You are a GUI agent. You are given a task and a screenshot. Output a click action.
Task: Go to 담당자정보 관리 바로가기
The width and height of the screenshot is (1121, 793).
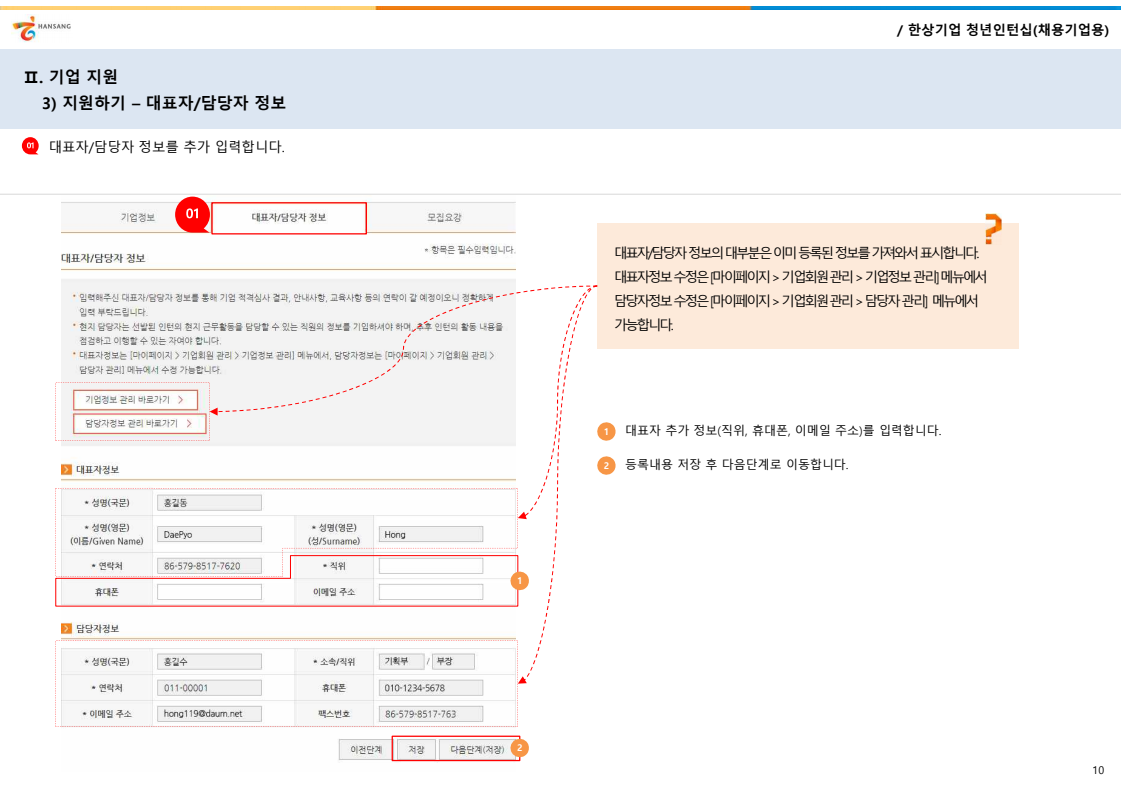139,424
